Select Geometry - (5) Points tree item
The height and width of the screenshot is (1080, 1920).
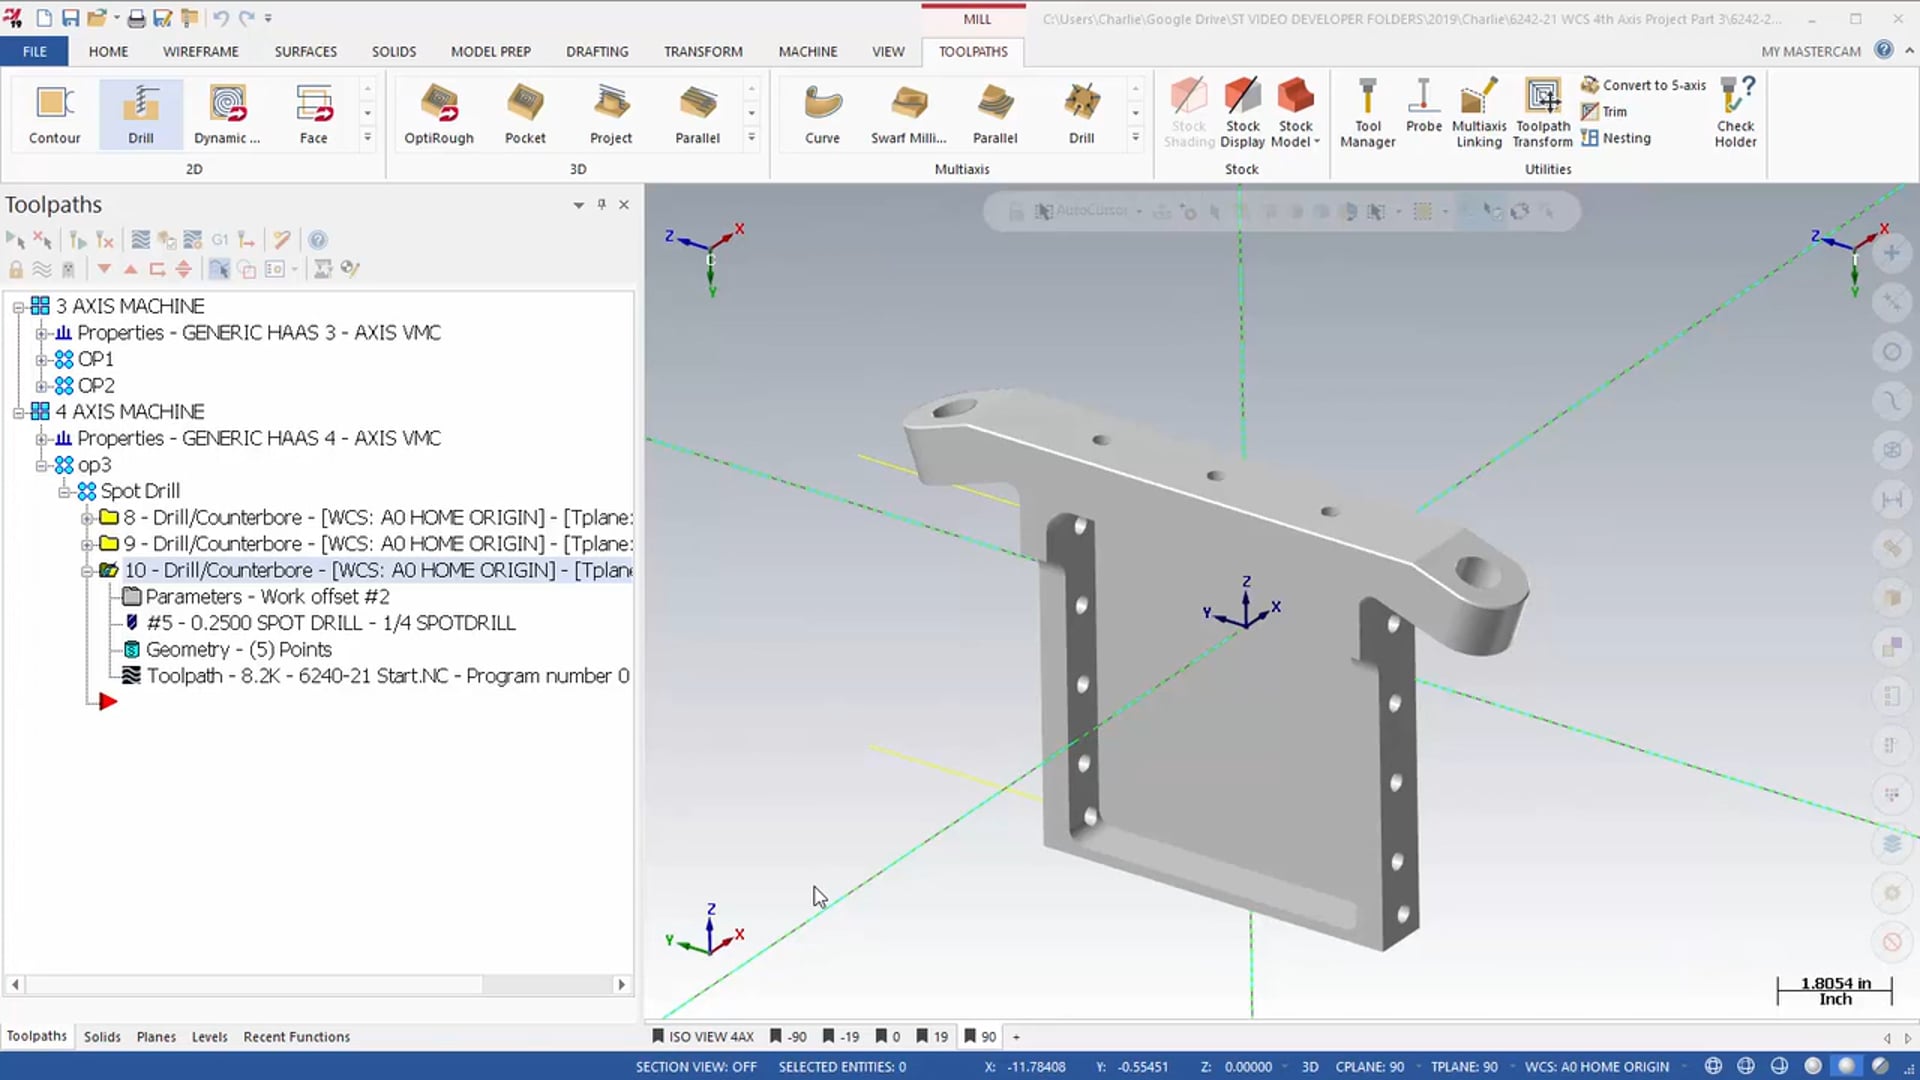tap(239, 649)
